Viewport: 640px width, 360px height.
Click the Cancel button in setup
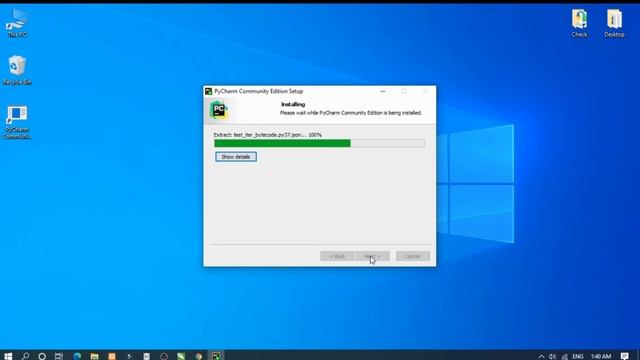coord(412,256)
